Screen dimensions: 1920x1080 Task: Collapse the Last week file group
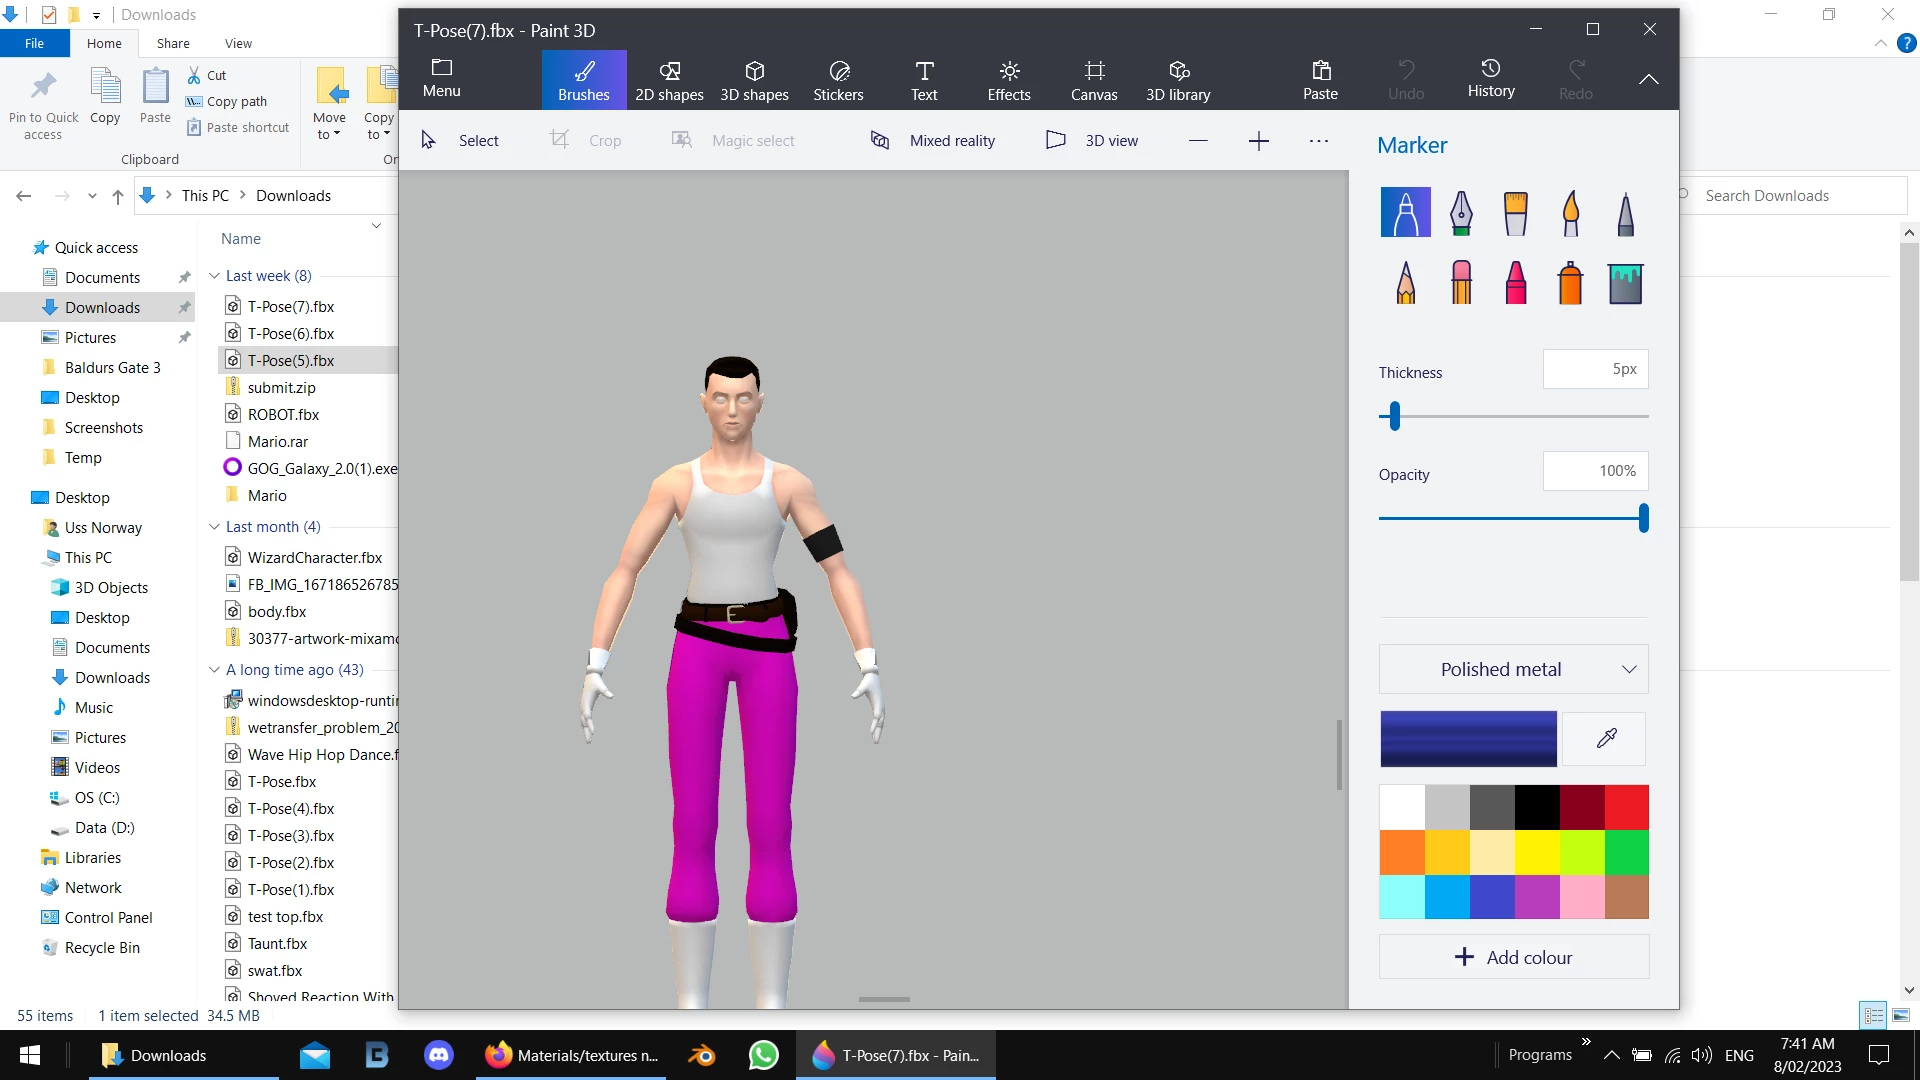[214, 276]
